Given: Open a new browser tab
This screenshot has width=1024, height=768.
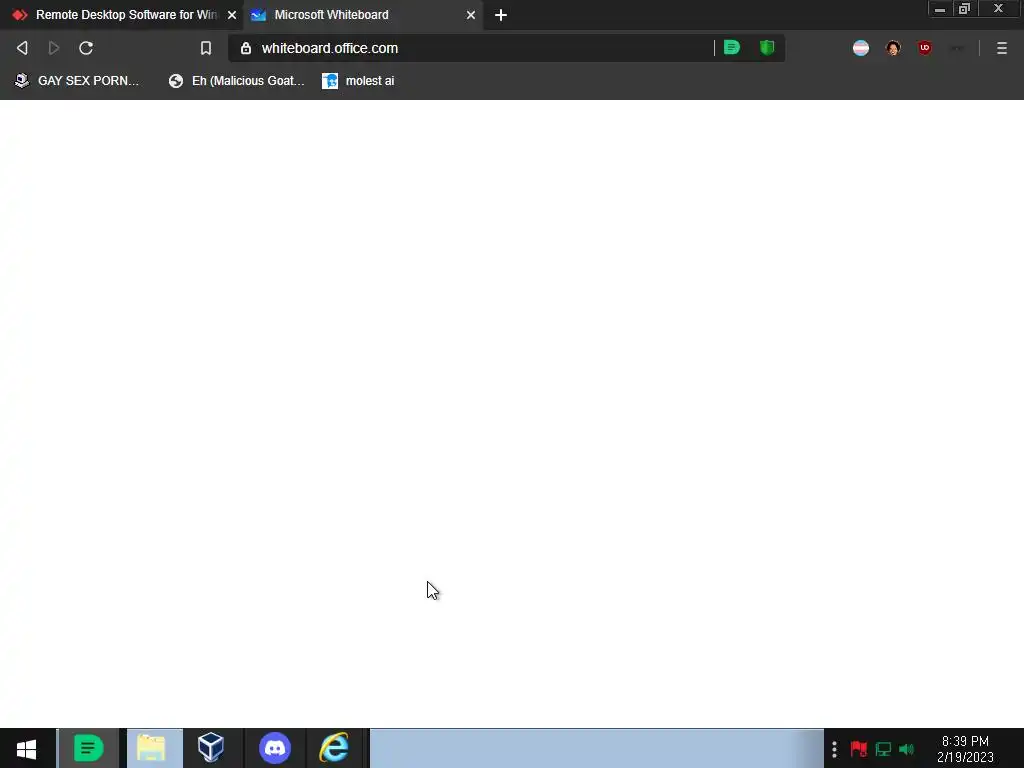Looking at the screenshot, I should (501, 15).
